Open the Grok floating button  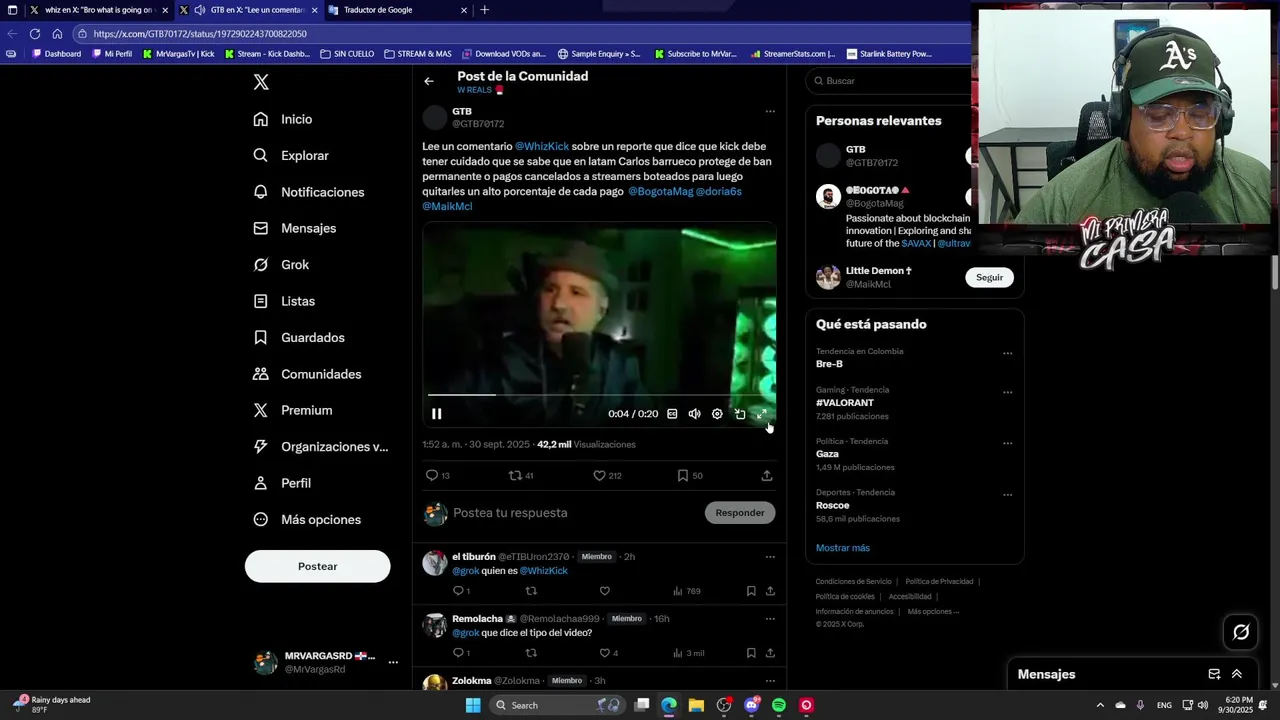[x=1241, y=632]
